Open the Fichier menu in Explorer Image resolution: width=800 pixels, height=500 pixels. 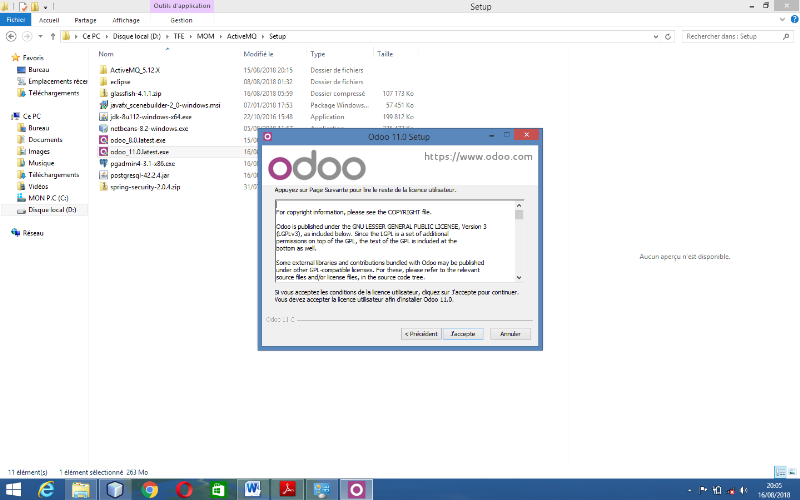[x=16, y=20]
